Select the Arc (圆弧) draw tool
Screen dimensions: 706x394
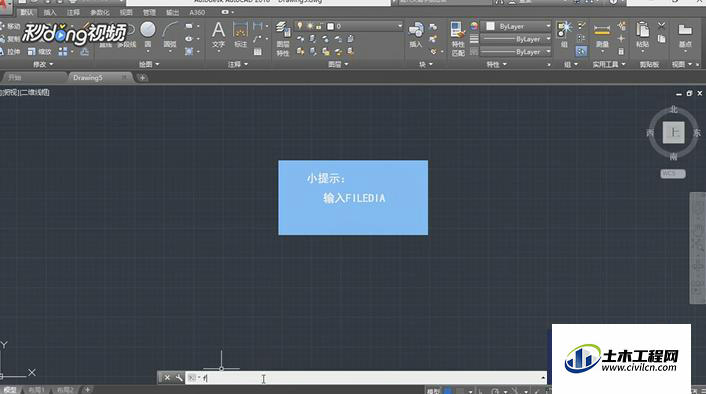tap(170, 35)
